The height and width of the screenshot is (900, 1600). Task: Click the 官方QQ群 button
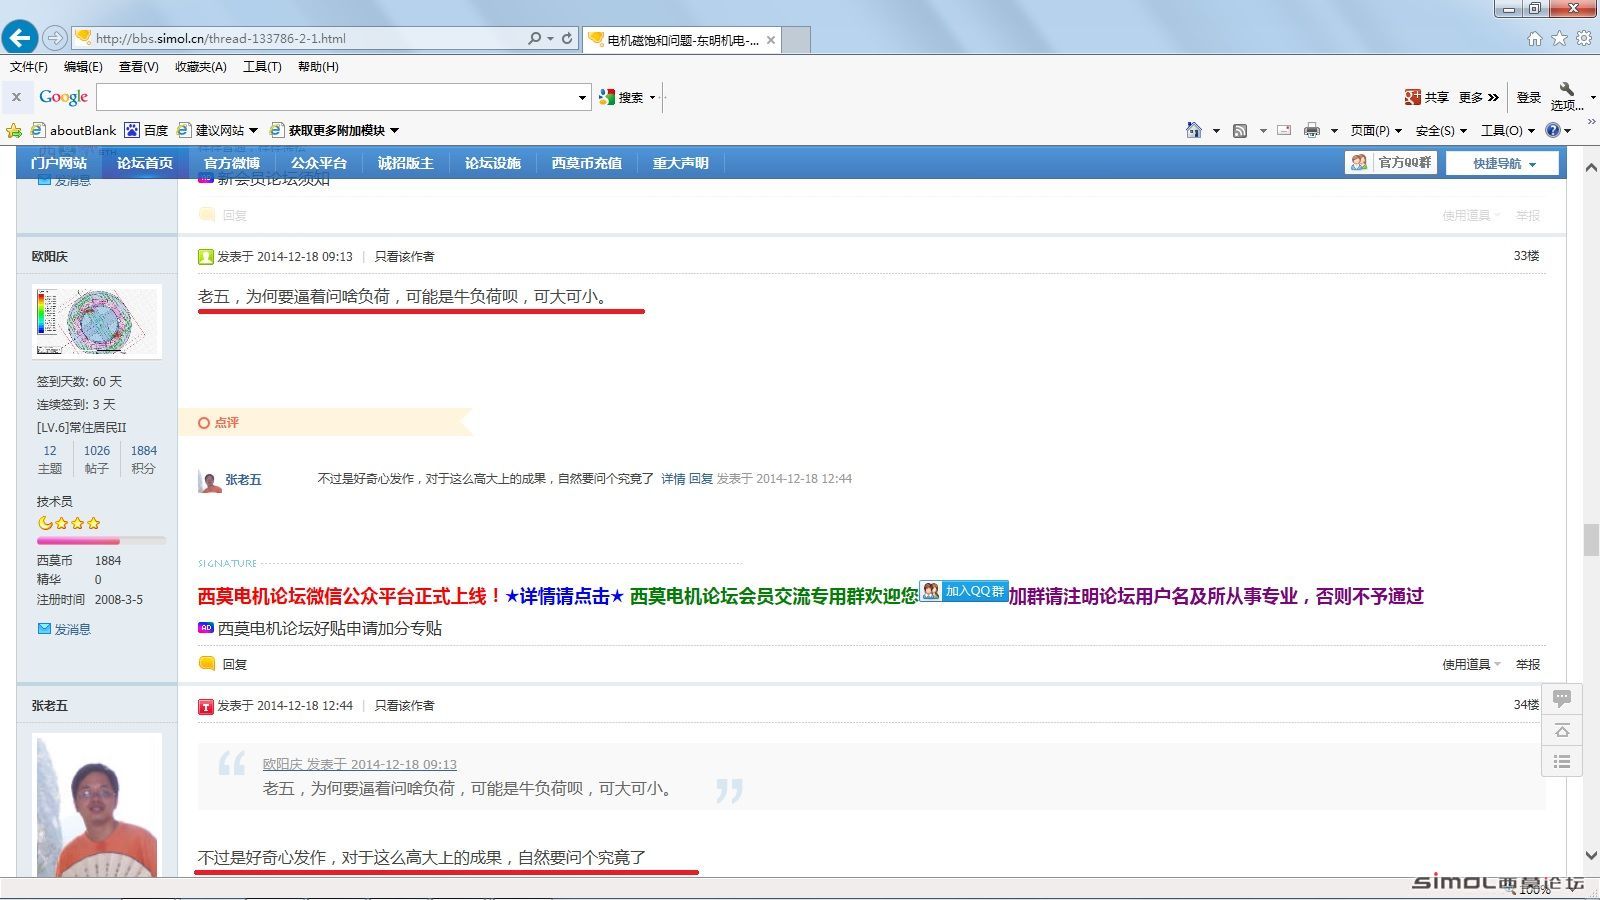[x=1391, y=162]
